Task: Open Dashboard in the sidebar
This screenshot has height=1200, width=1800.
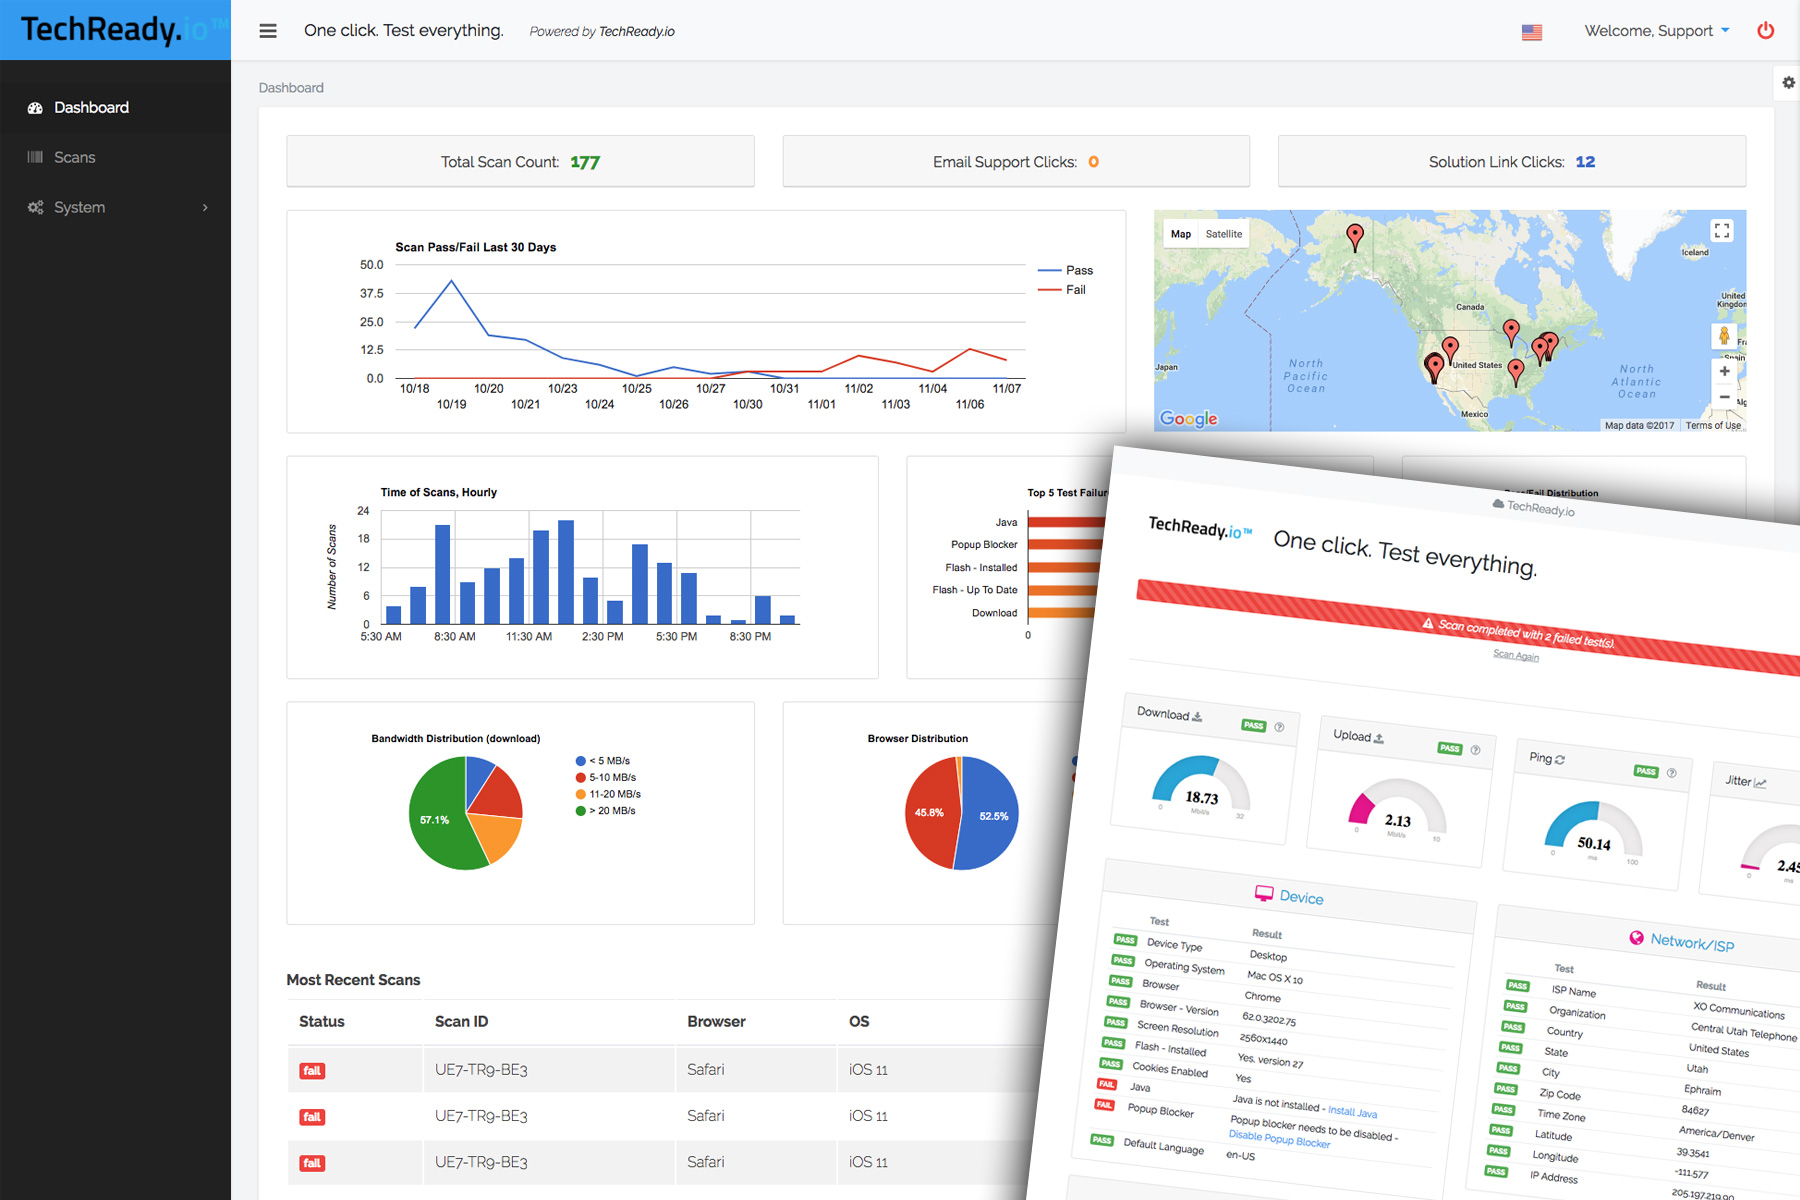Action: point(115,107)
